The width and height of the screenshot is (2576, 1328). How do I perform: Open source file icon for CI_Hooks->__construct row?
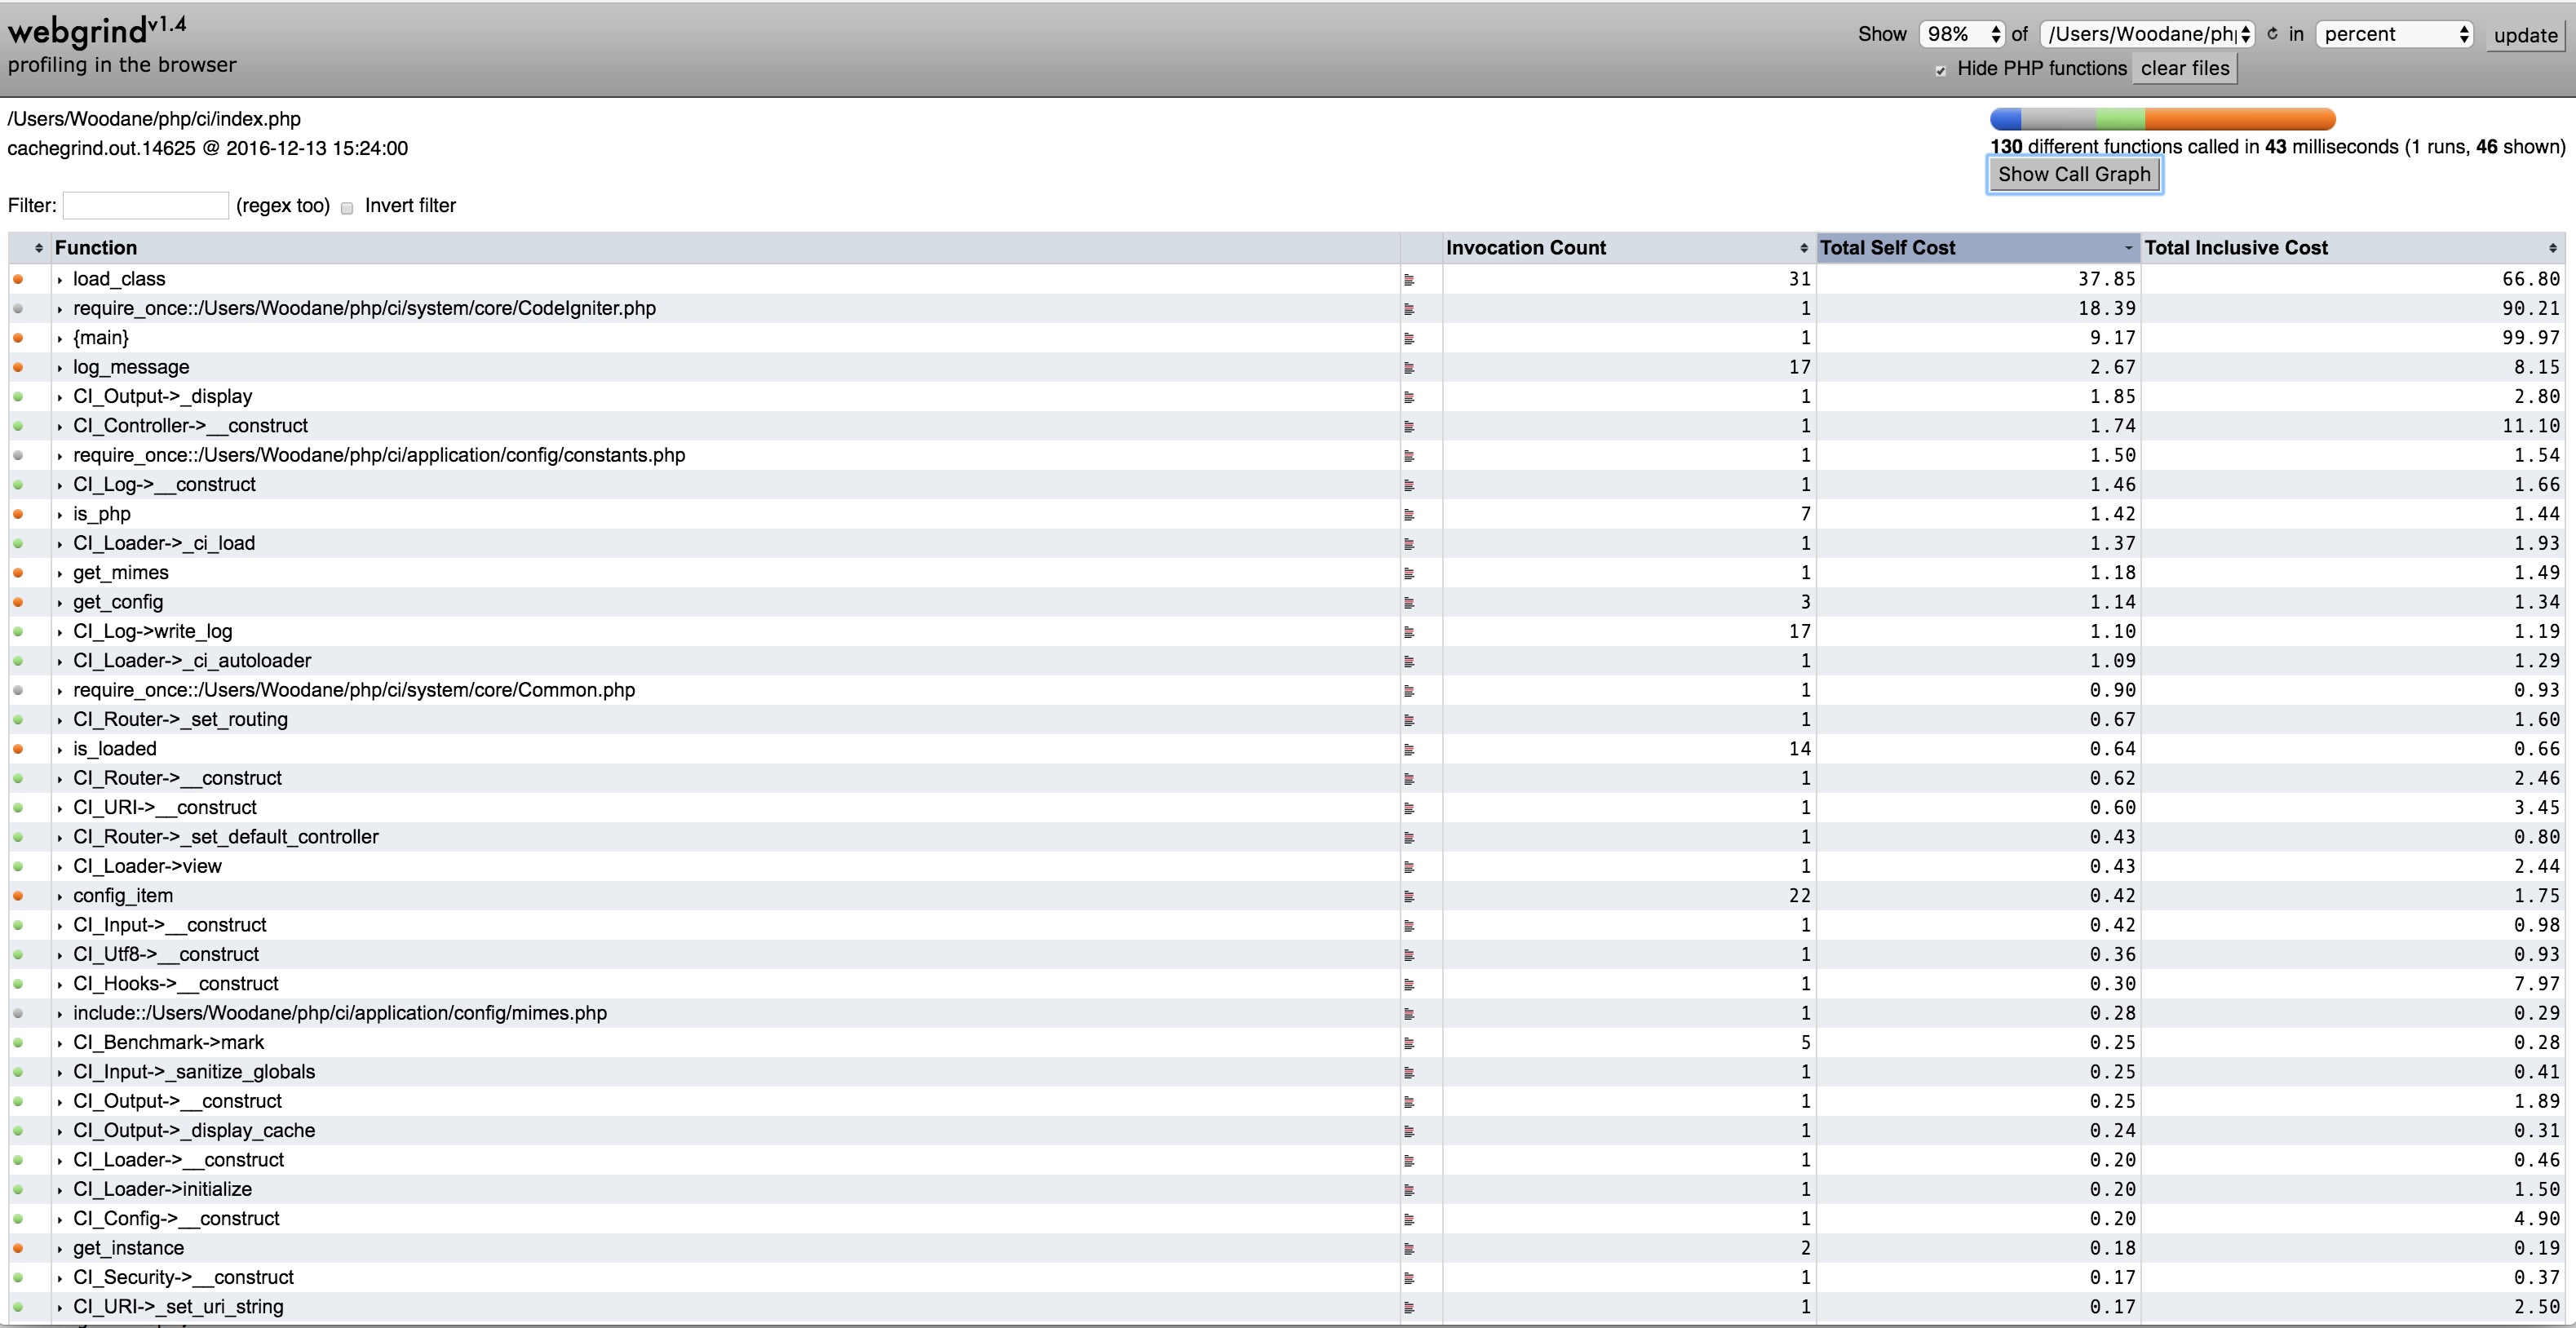(x=1409, y=985)
